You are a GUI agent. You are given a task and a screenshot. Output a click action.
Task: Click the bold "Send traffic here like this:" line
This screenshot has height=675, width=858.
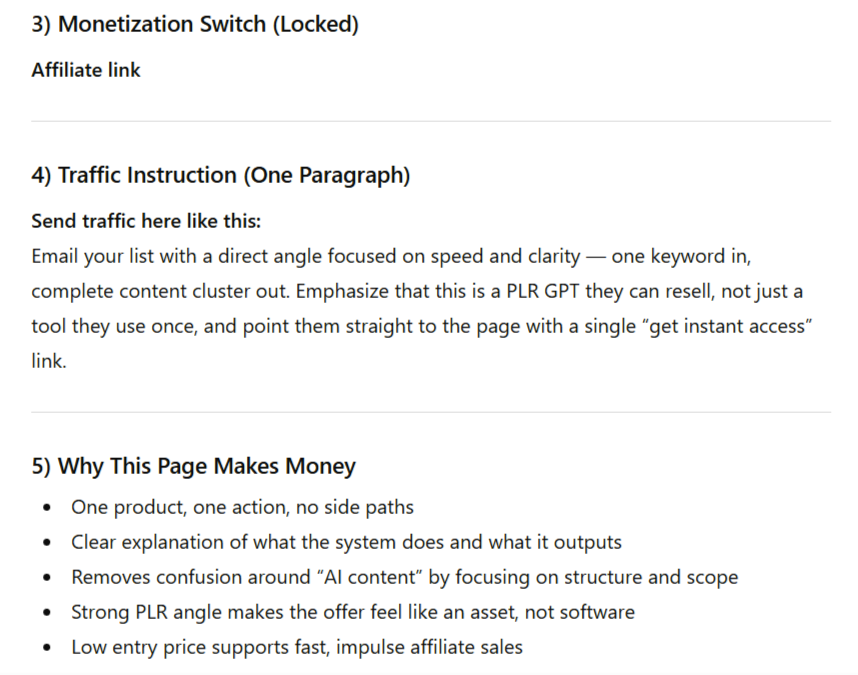point(146,220)
